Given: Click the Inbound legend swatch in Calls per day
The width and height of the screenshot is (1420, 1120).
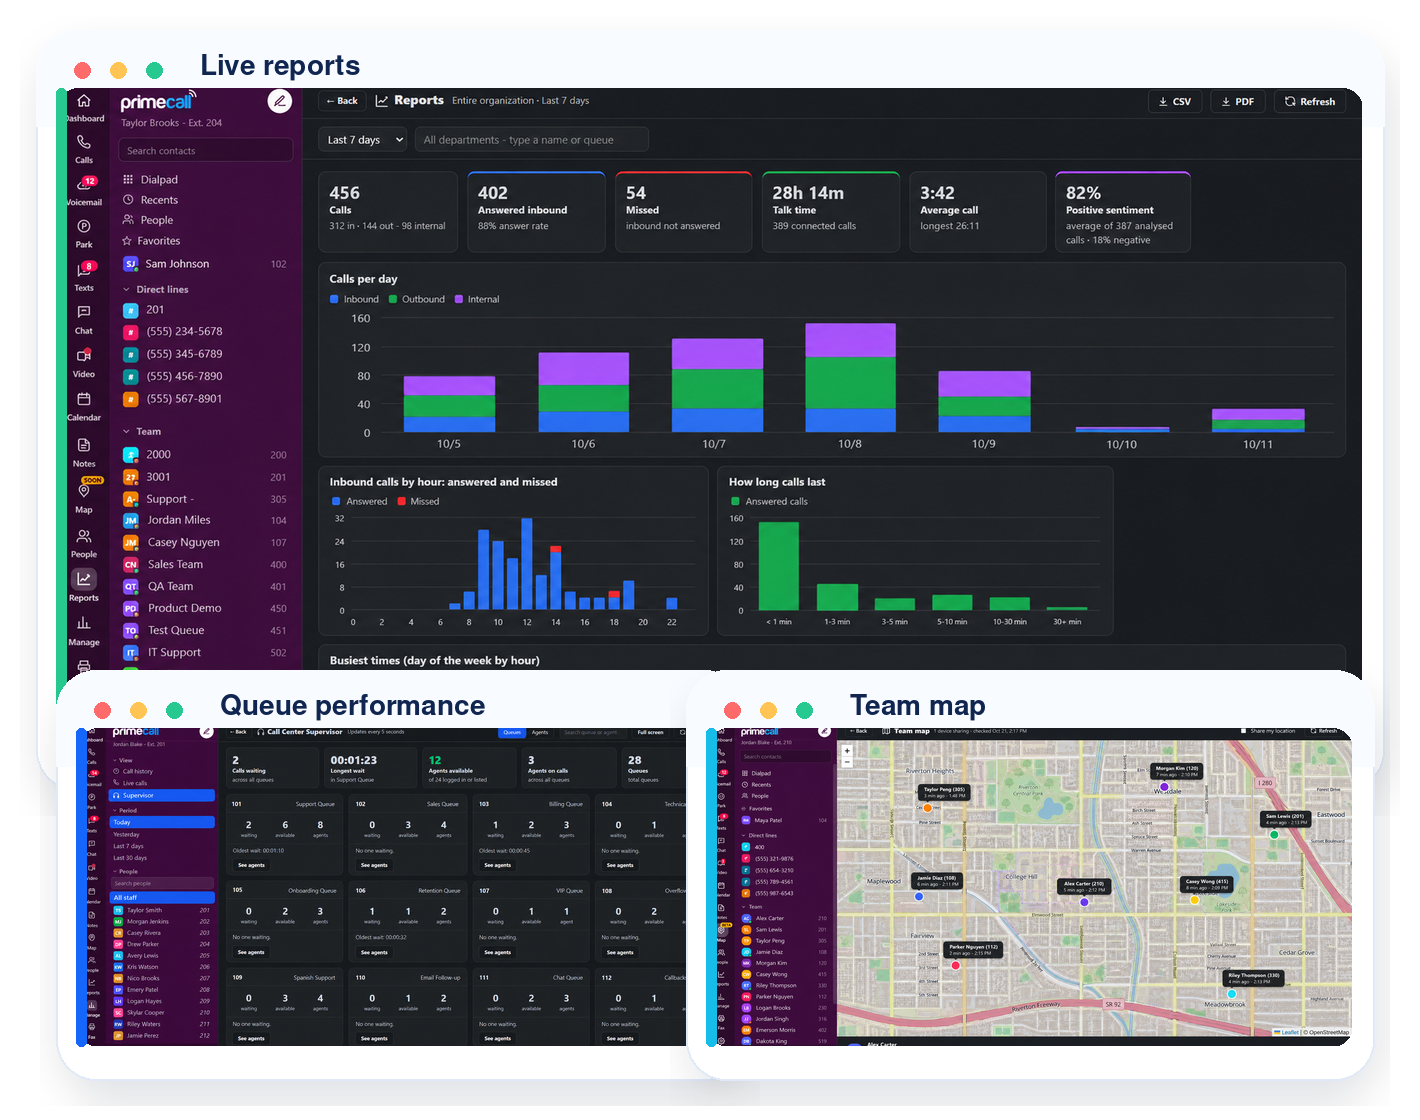Looking at the screenshot, I should [x=334, y=299].
